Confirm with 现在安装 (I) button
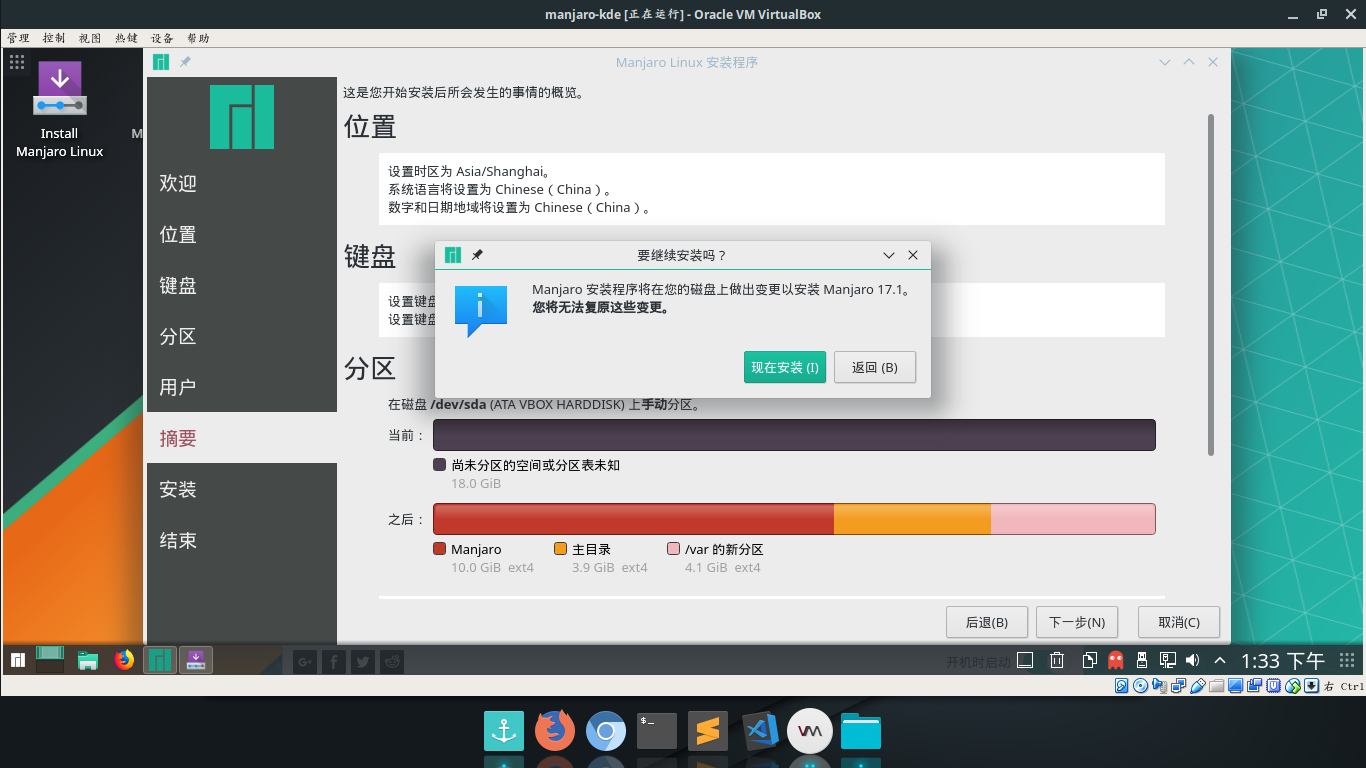 coord(785,367)
